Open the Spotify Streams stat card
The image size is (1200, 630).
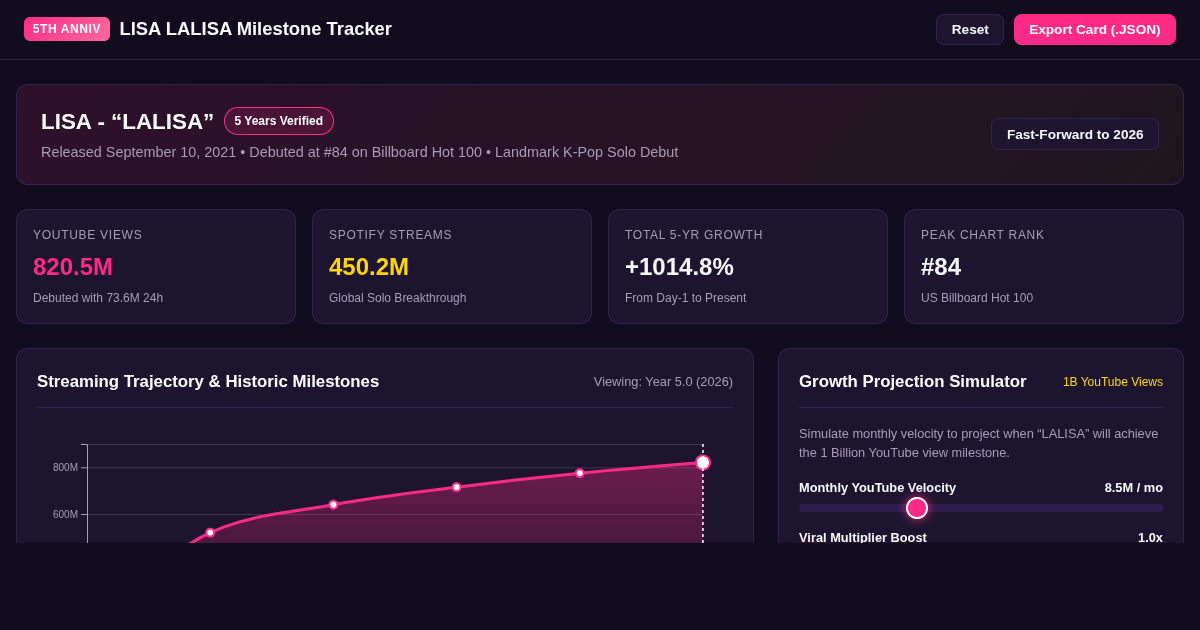(x=452, y=266)
